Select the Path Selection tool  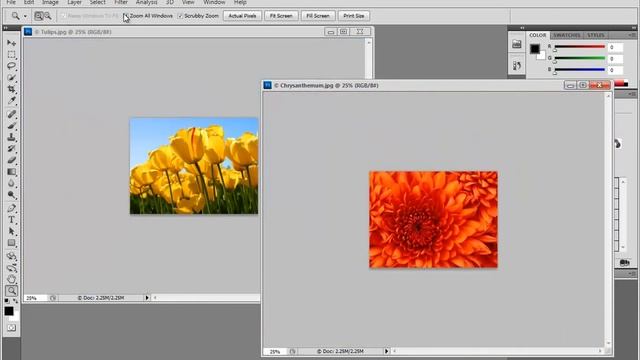point(11,231)
